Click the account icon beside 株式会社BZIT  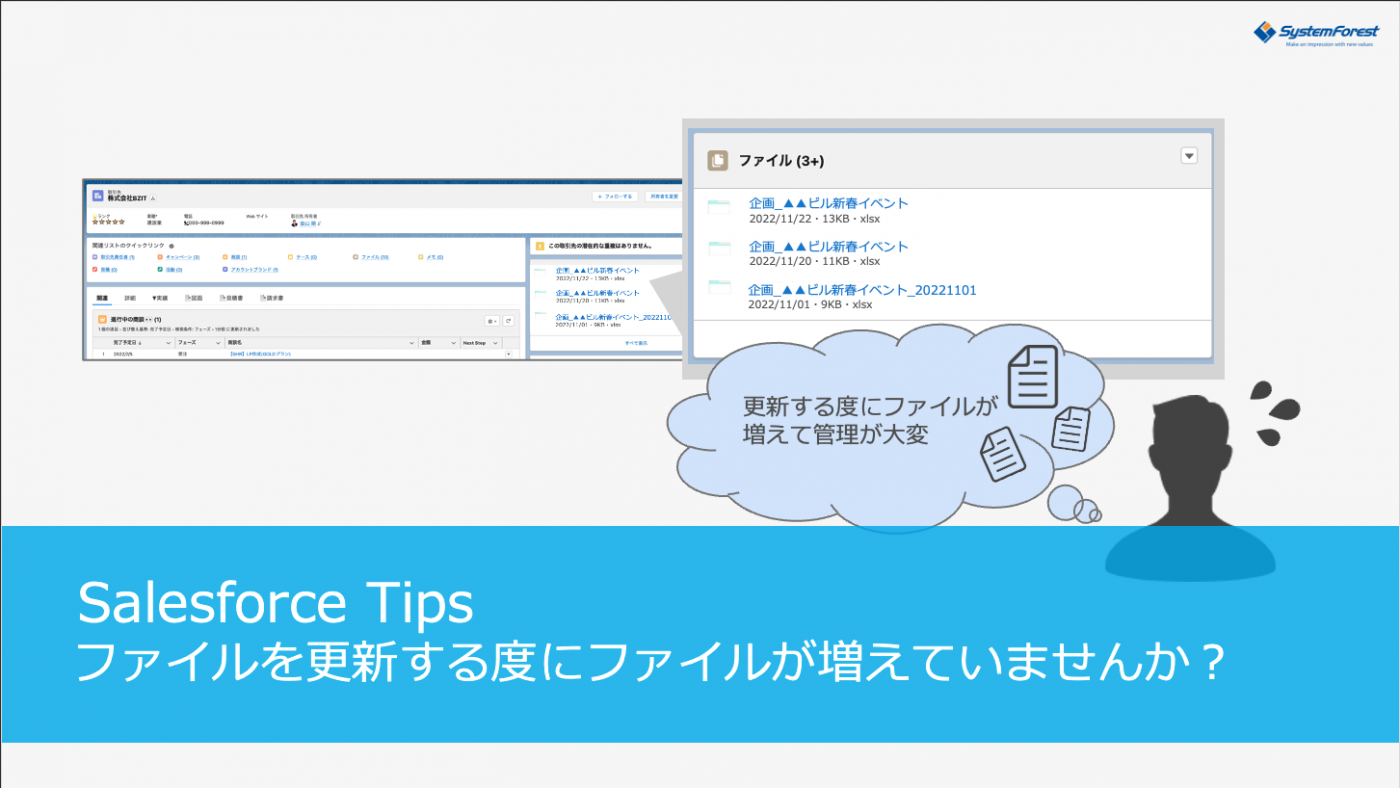(98, 196)
